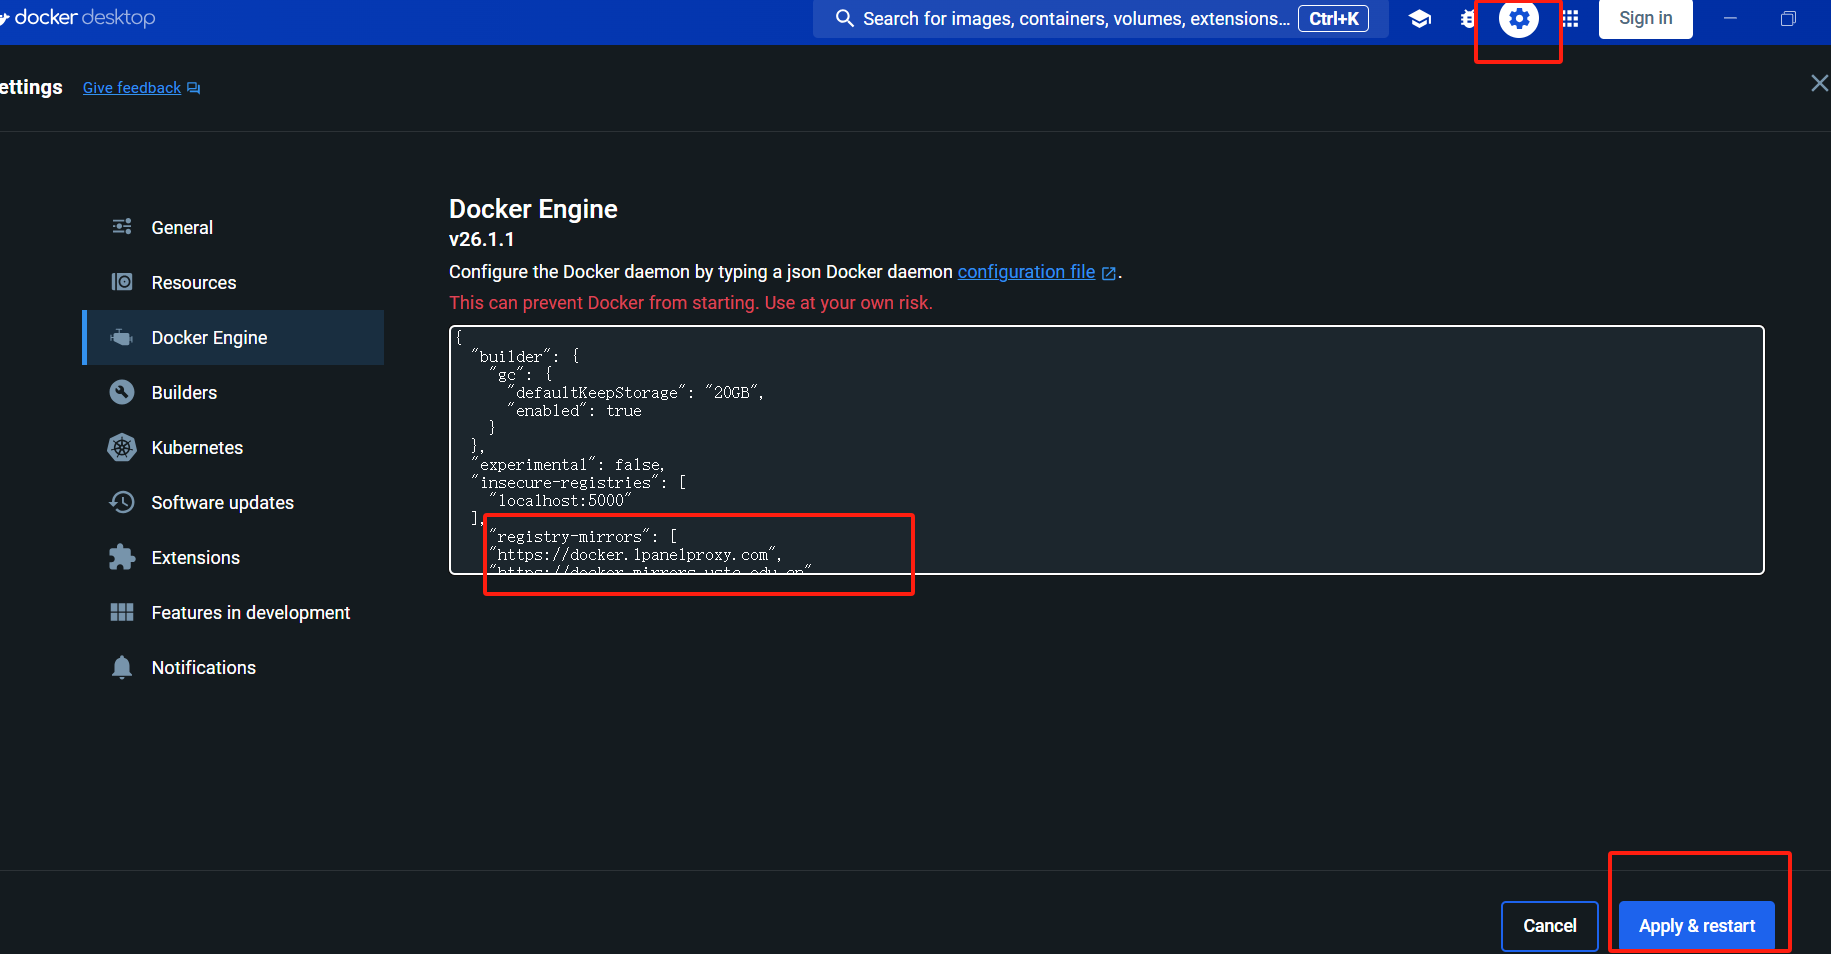Click the docker desktop logo

pyautogui.click(x=78, y=18)
